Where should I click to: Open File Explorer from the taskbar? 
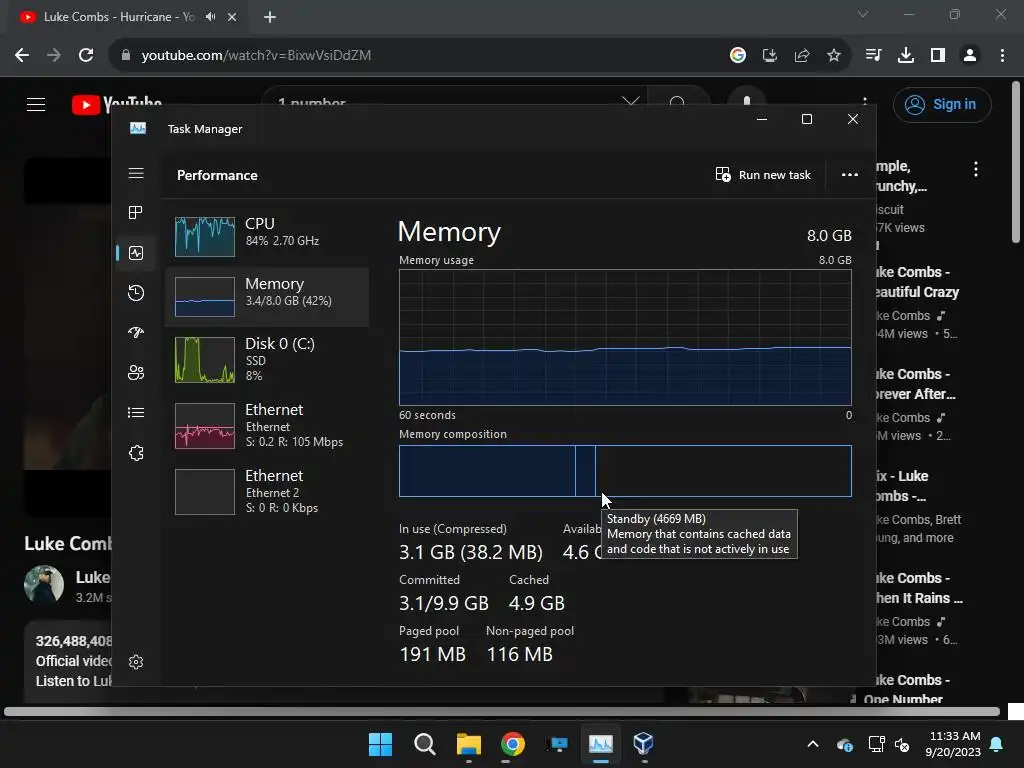(x=468, y=744)
